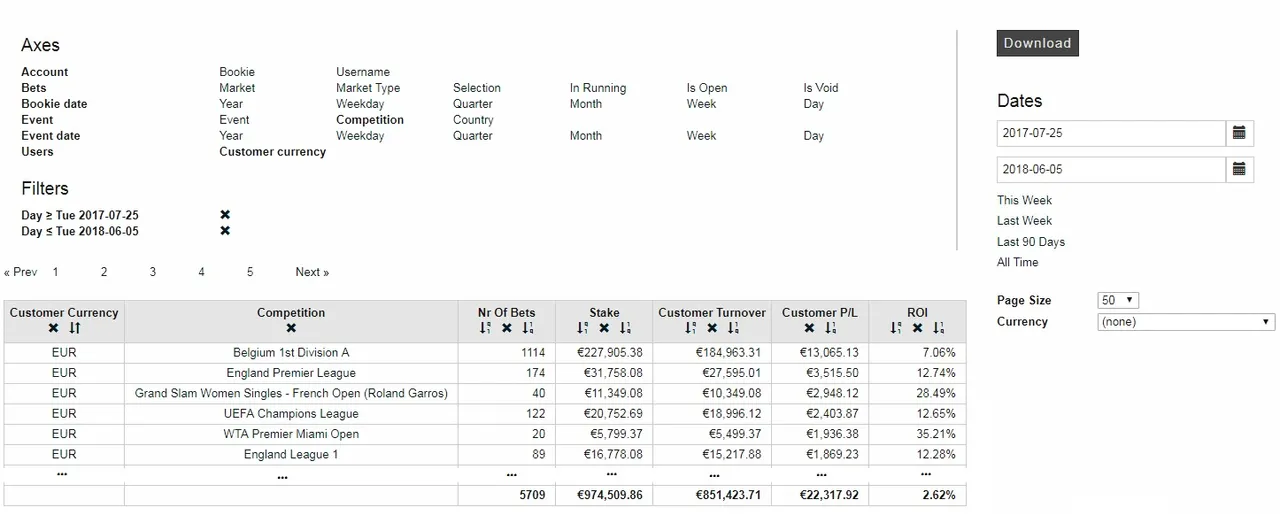This screenshot has width=1280, height=514.
Task: Add Is Open axis
Action: (707, 88)
